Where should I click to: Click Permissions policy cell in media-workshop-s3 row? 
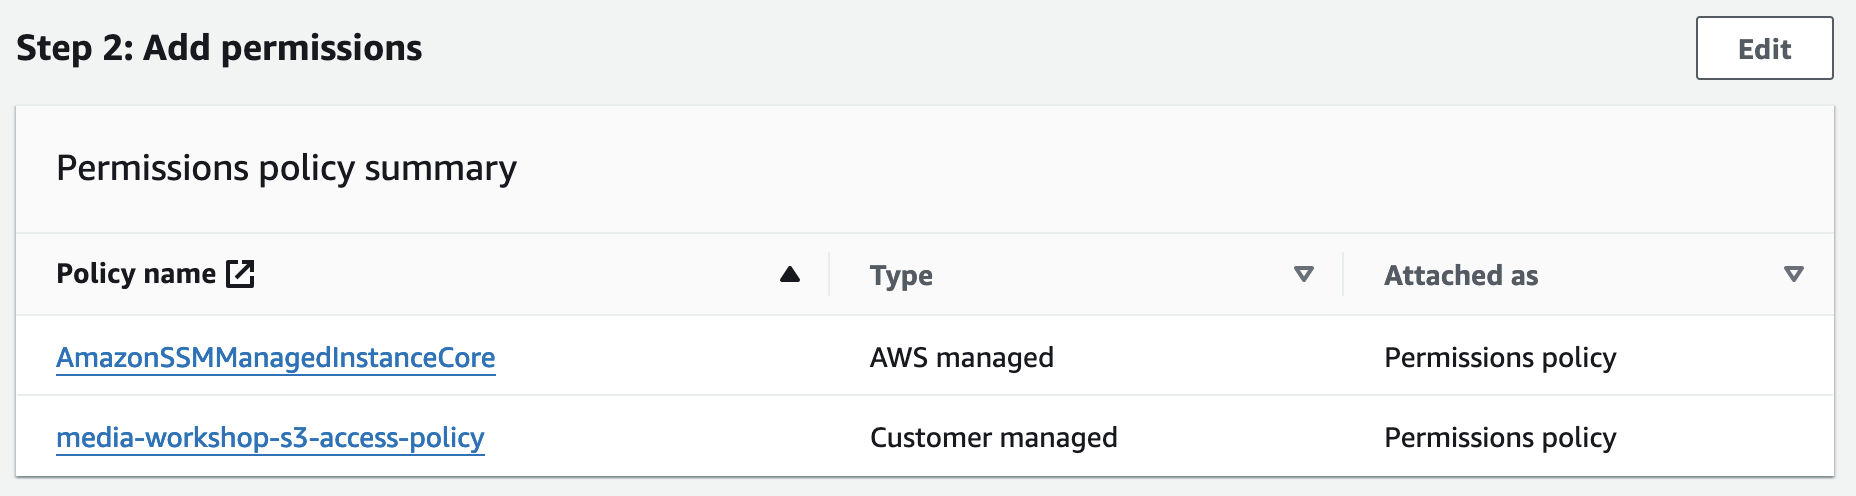pos(1500,438)
